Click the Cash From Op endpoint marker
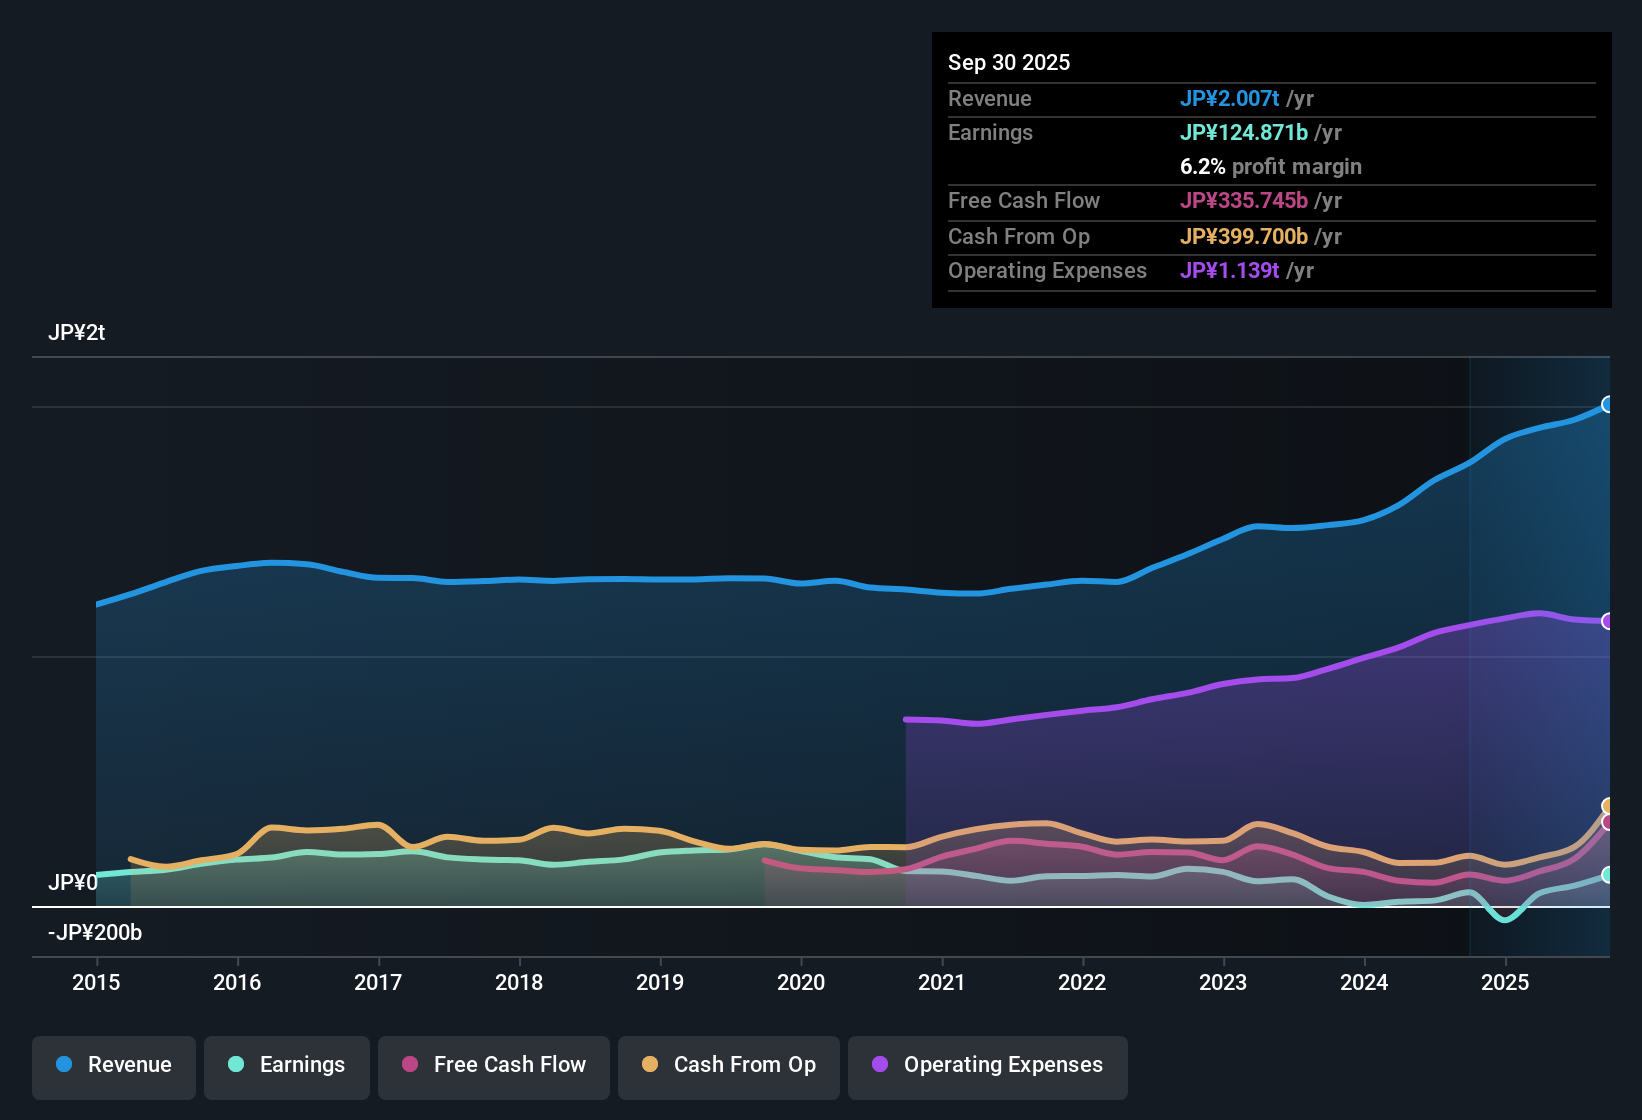This screenshot has height=1120, width=1642. [1608, 806]
